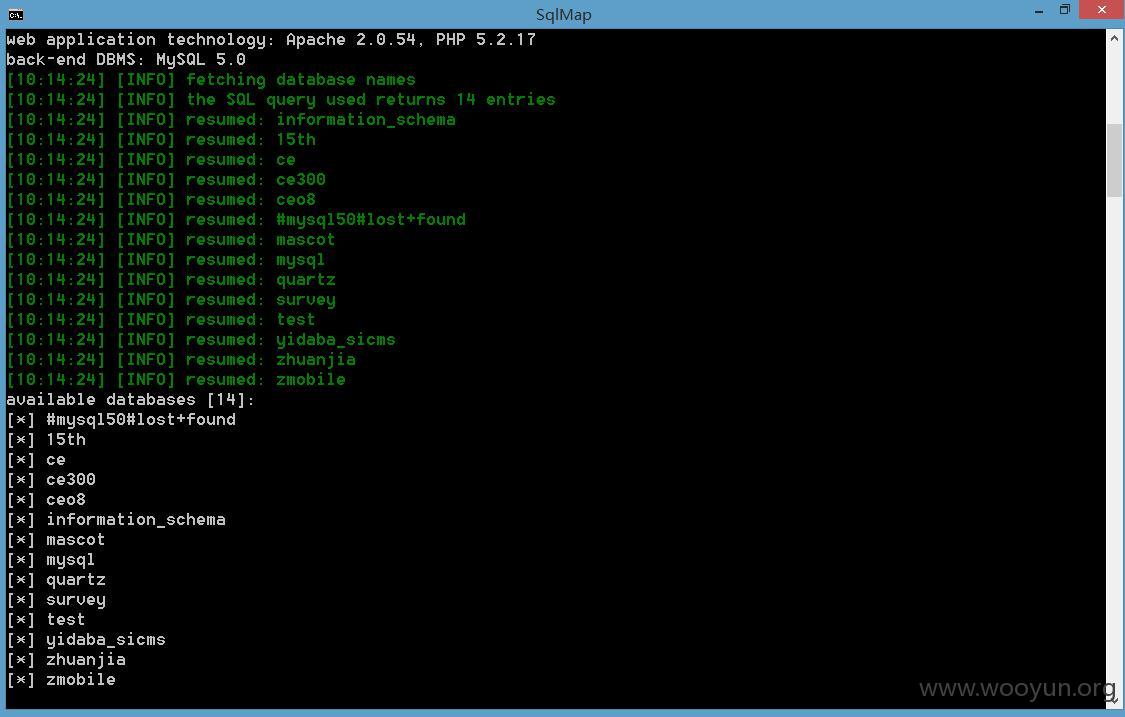Click 'resumed: test' log line
This screenshot has height=717, width=1125.
point(161,319)
